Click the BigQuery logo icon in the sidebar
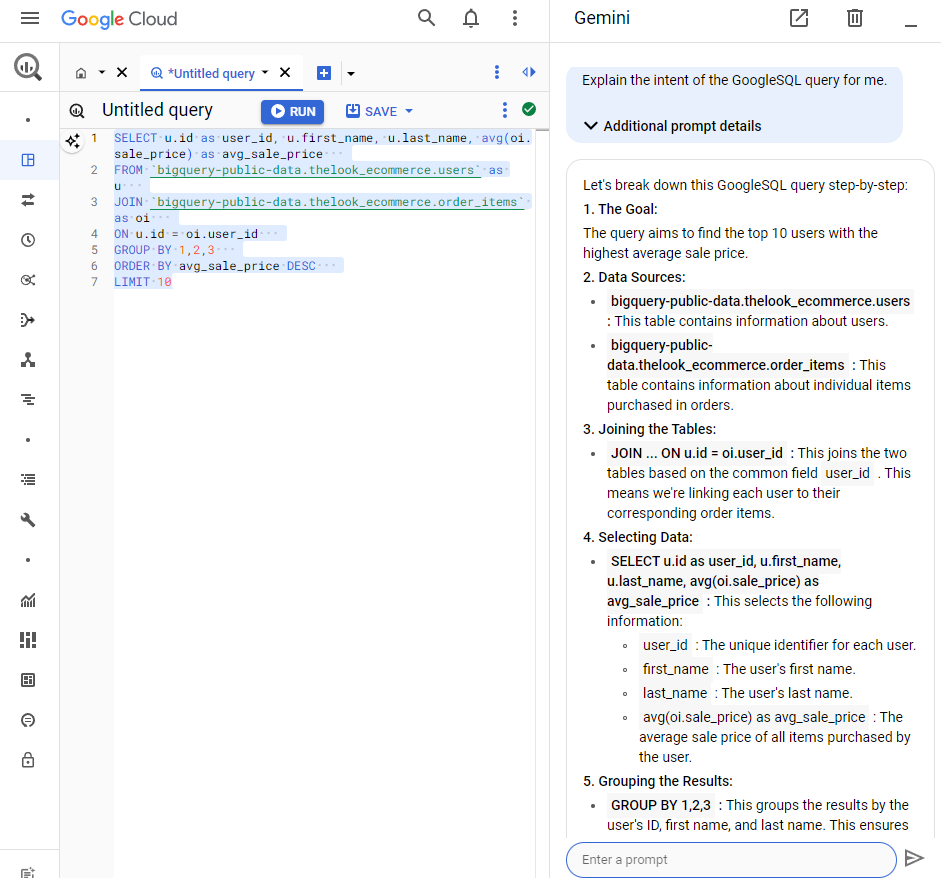Image resolution: width=941 pixels, height=878 pixels. (28, 67)
